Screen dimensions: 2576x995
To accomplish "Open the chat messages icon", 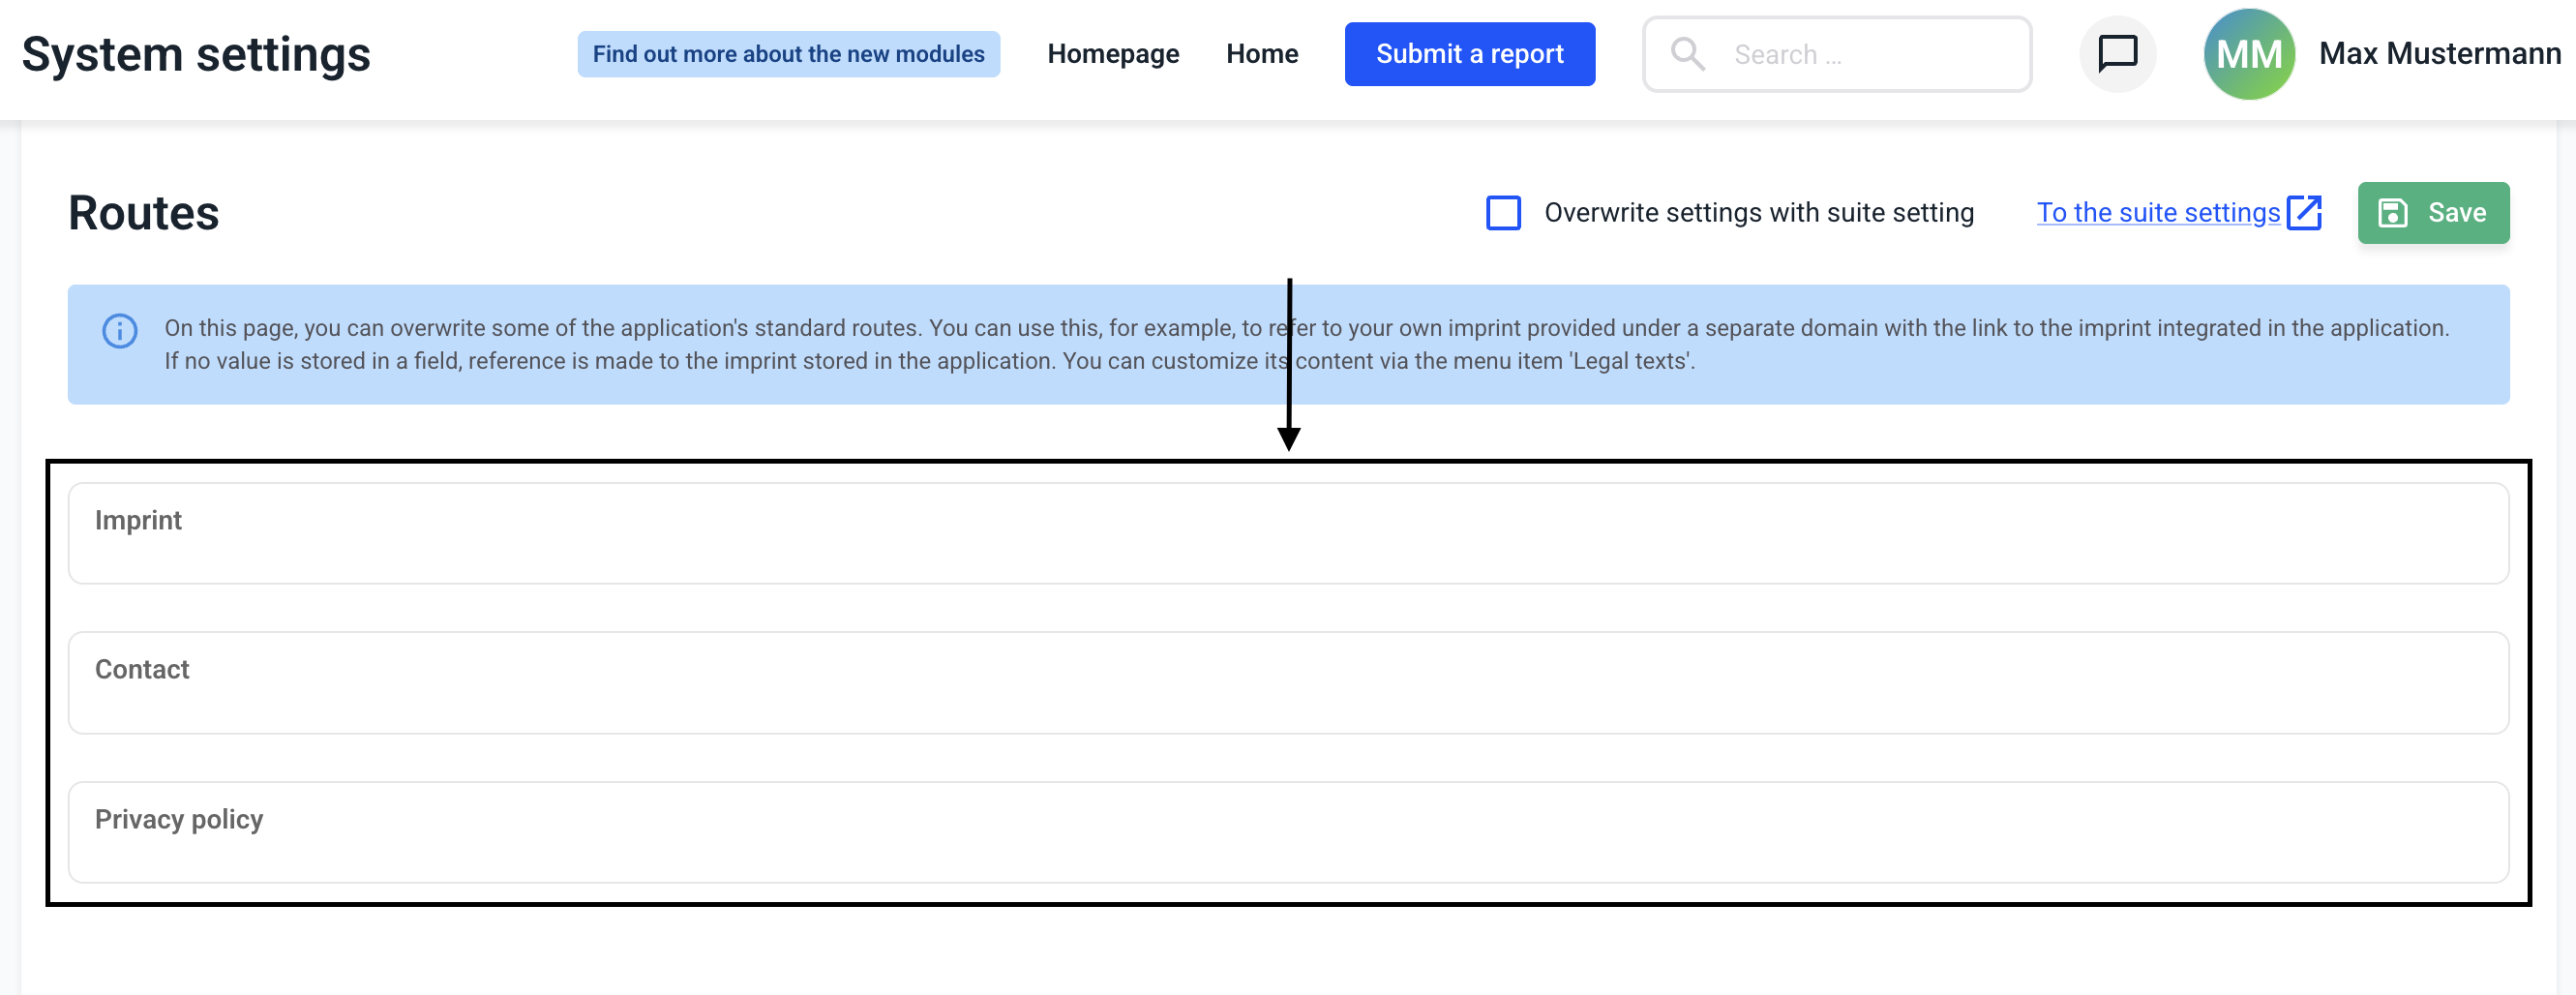I will [2116, 54].
